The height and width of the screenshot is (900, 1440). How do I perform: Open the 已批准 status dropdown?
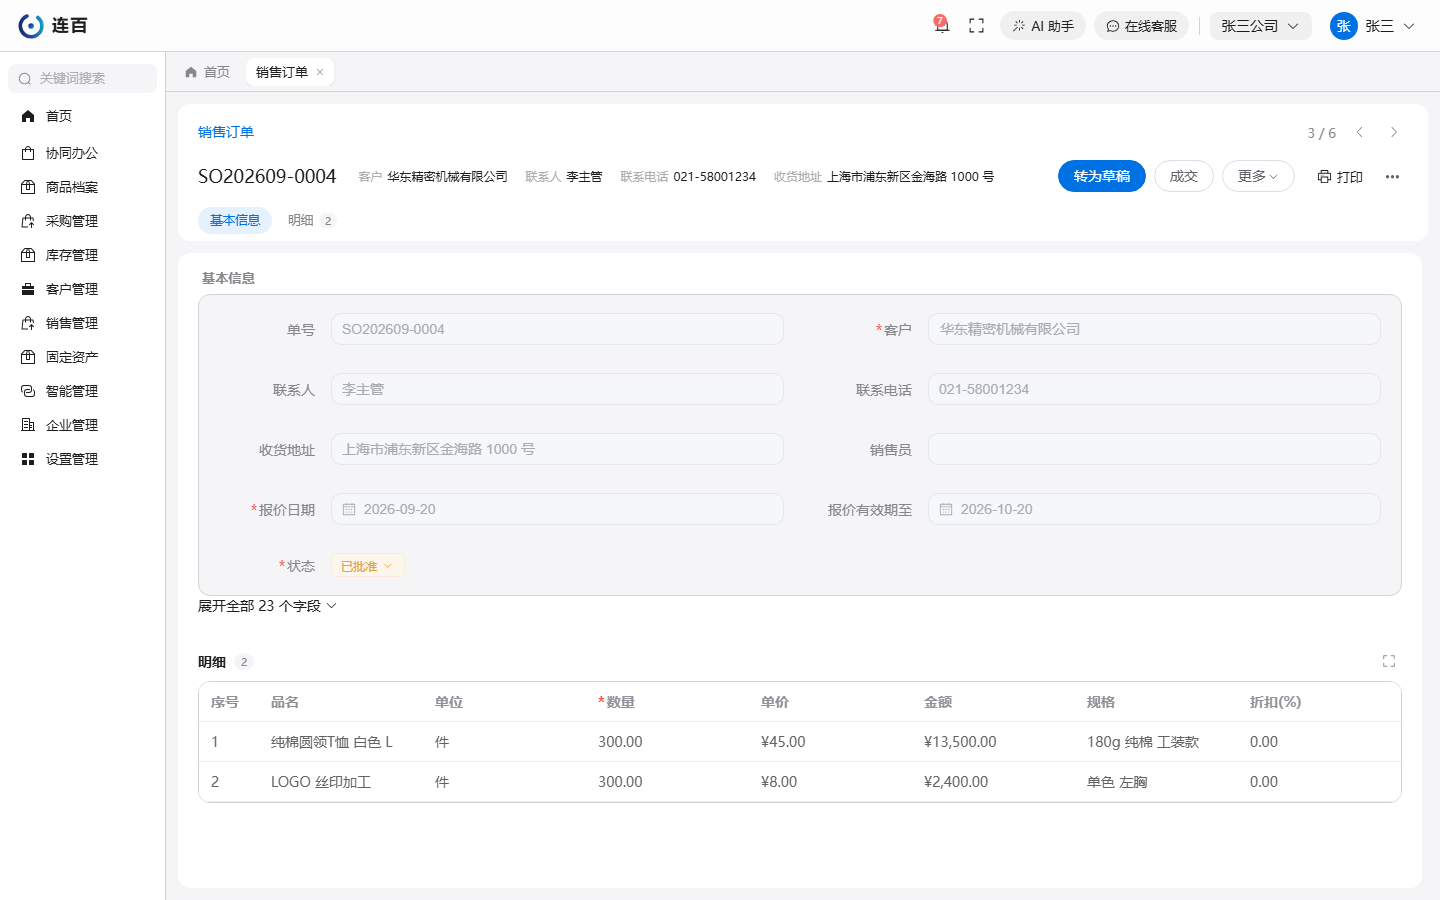point(368,566)
